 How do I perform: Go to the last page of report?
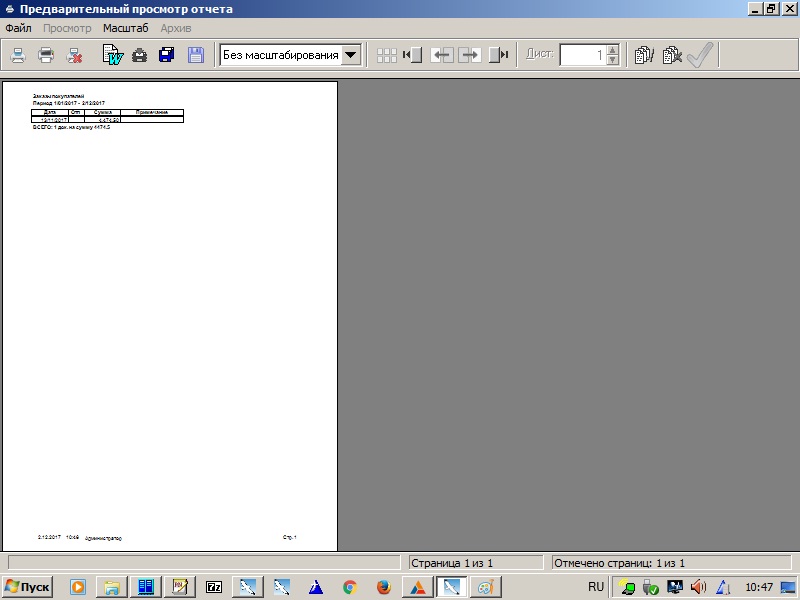(499, 55)
